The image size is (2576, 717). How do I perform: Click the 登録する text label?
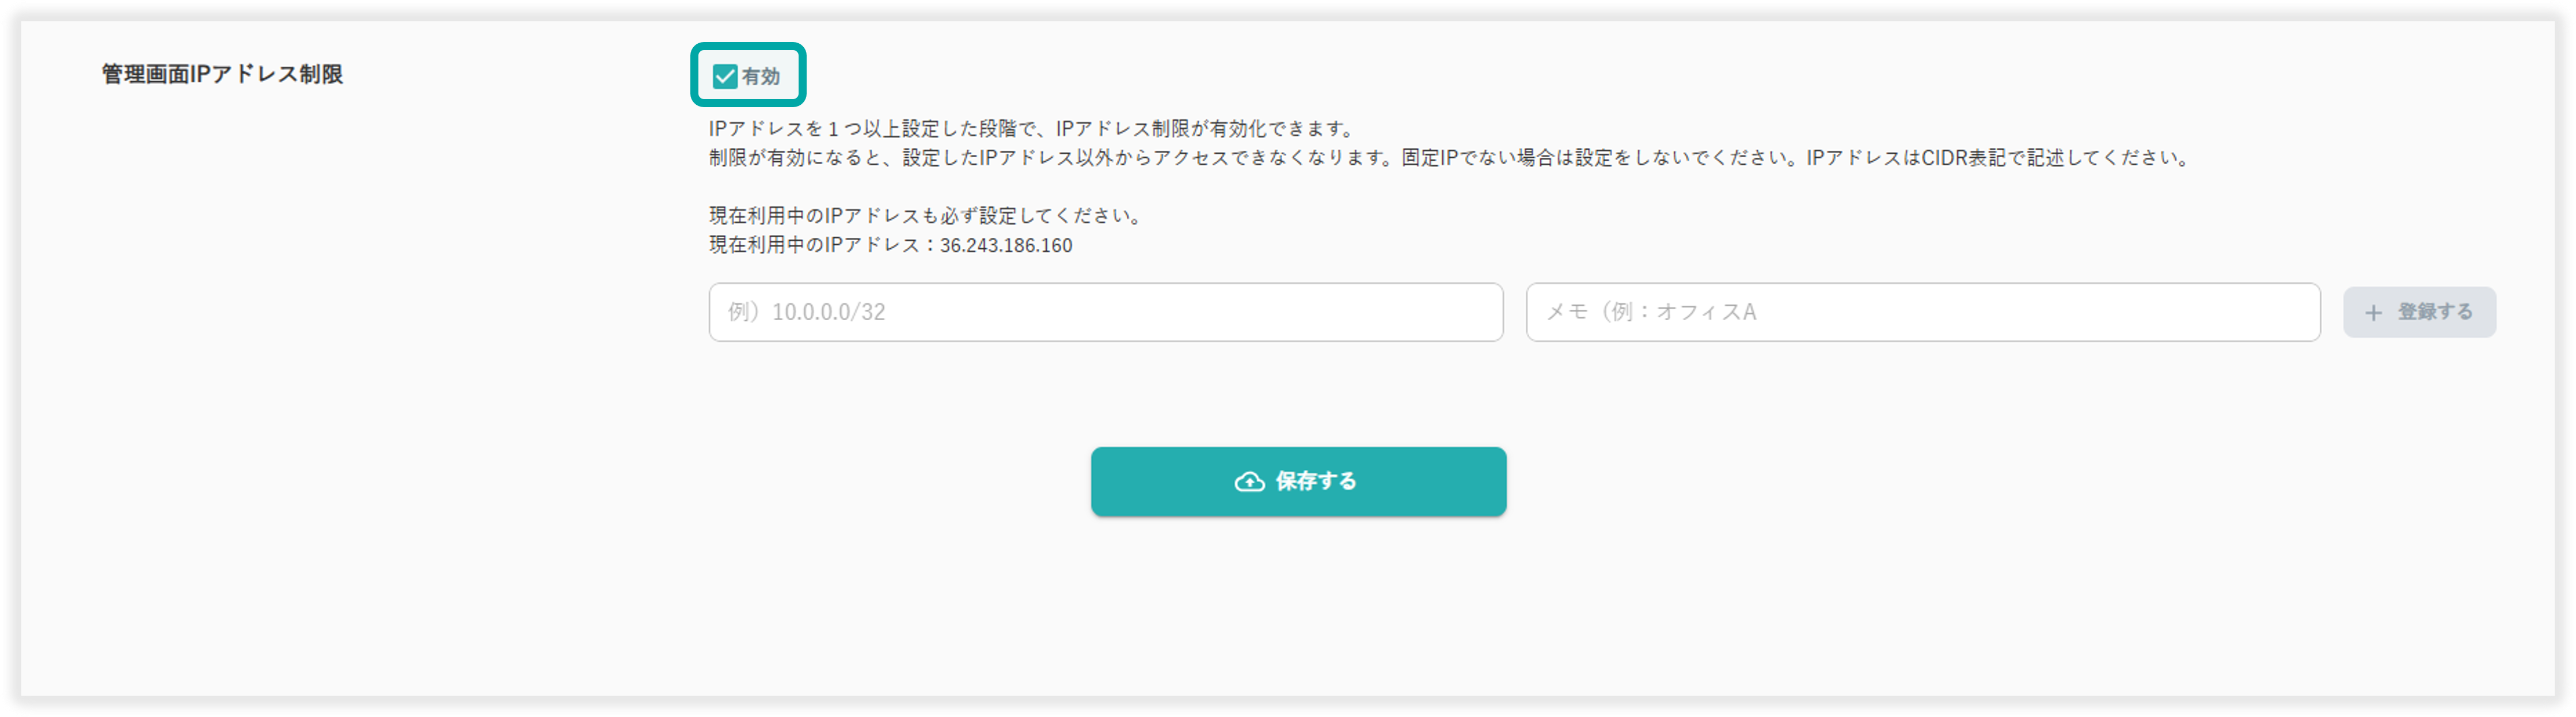pyautogui.click(x=2435, y=312)
